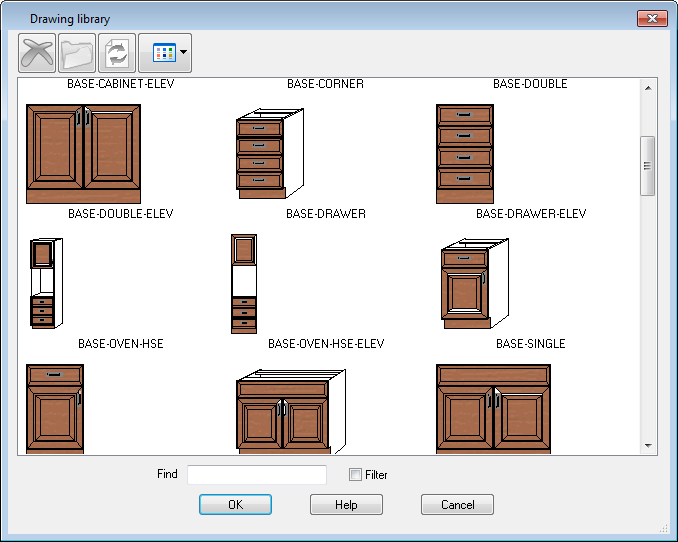
Task: Close the Drawing library window
Action: (652, 19)
